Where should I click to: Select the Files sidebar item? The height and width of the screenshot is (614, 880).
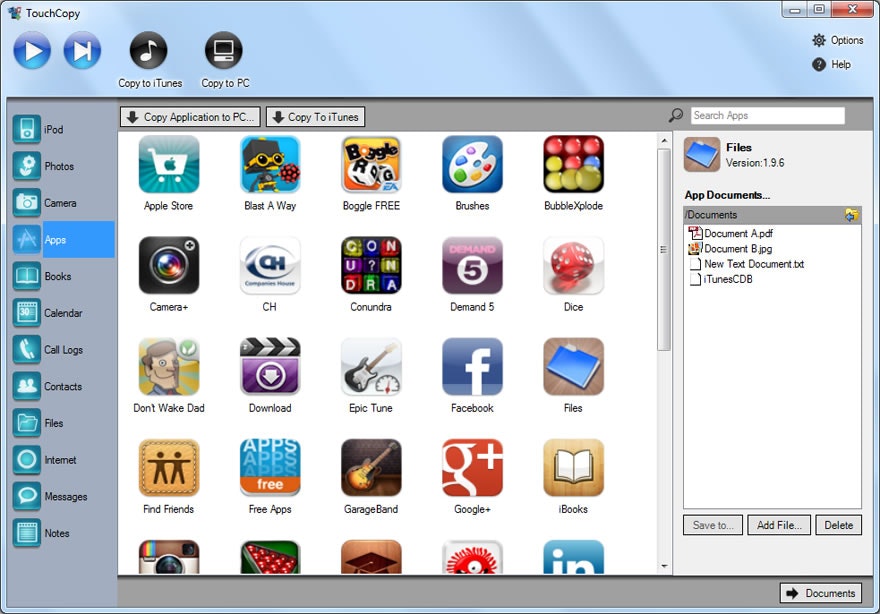[62, 423]
